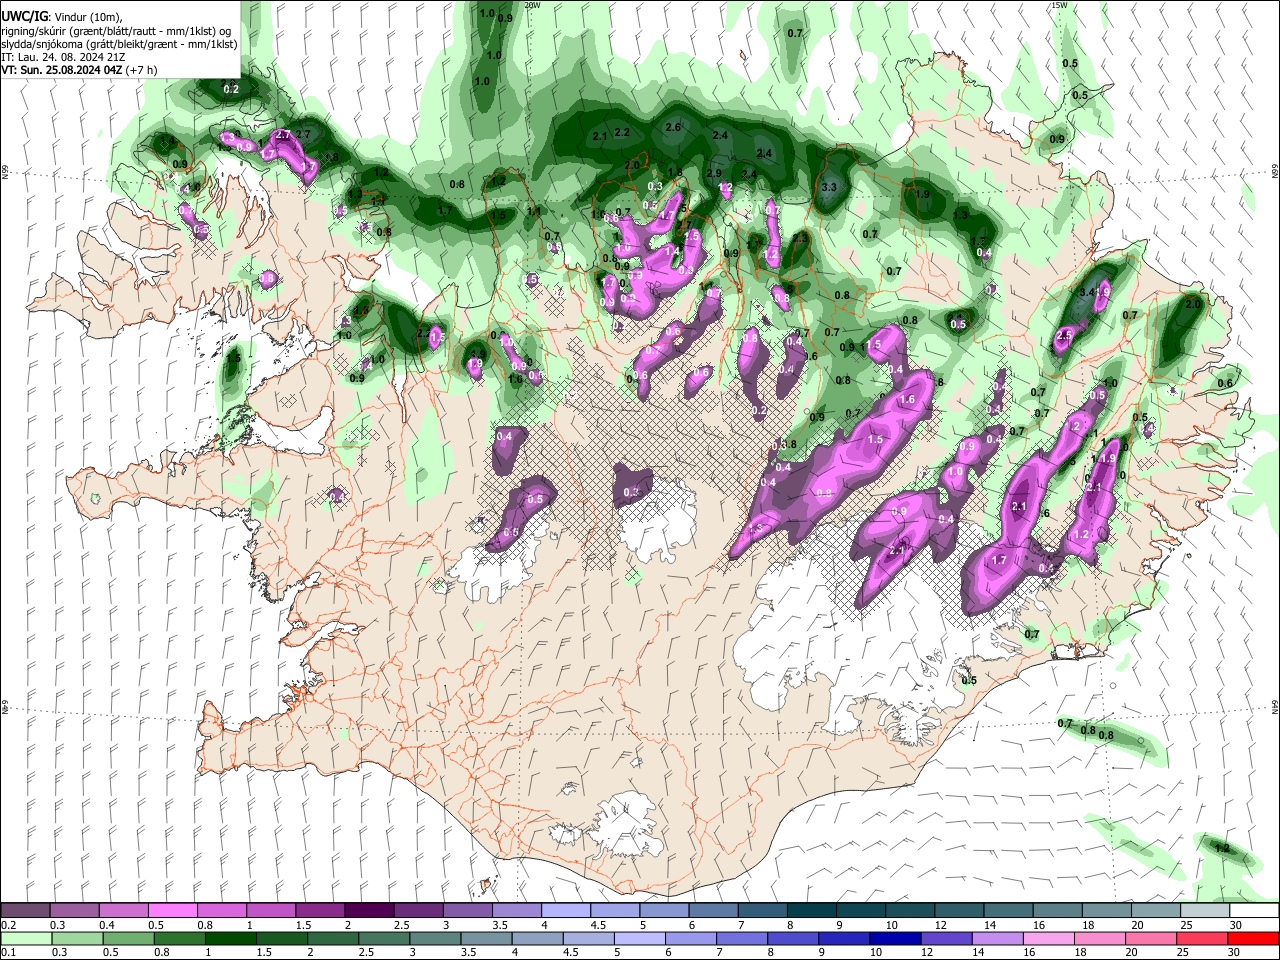Viewport: 1280px width, 960px height.
Task: Click the 'IT: Lau. 24. 08. 2024 21Z' line
Action: tap(62, 57)
